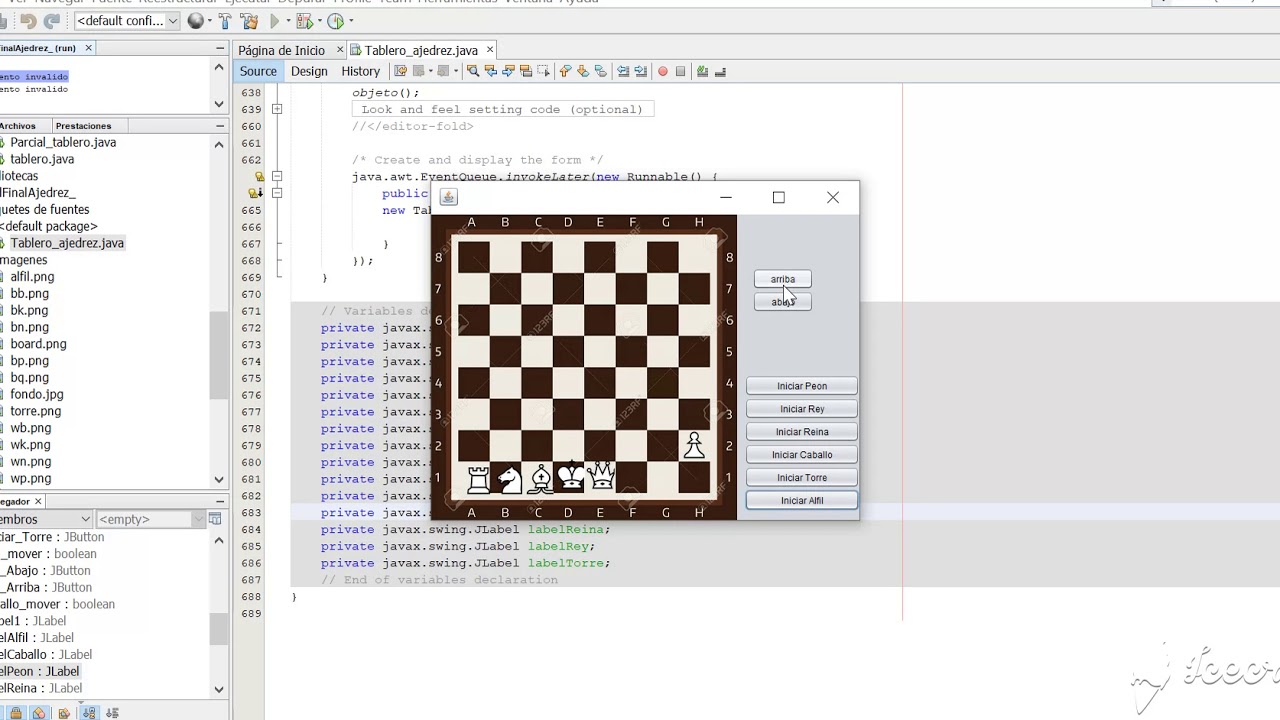Toggle the sort-by-source navigator button
Image resolution: width=1280 pixels, height=720 pixels.
(112, 713)
